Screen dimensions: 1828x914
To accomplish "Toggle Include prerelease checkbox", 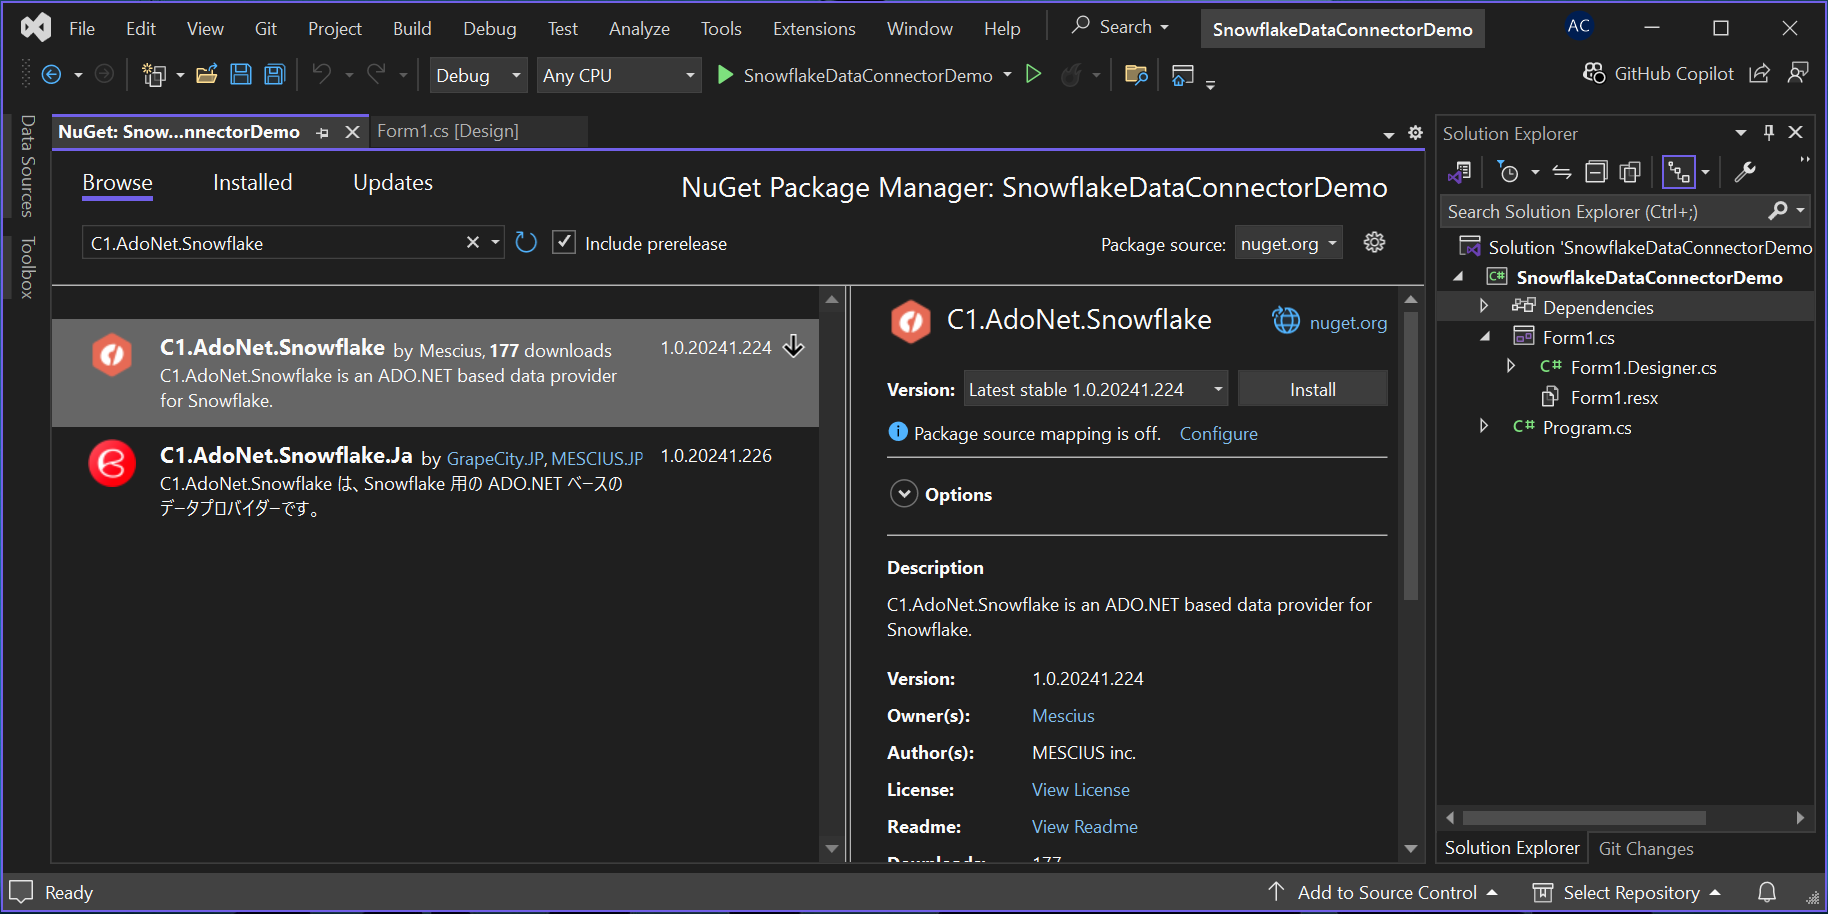I will pyautogui.click(x=564, y=242).
